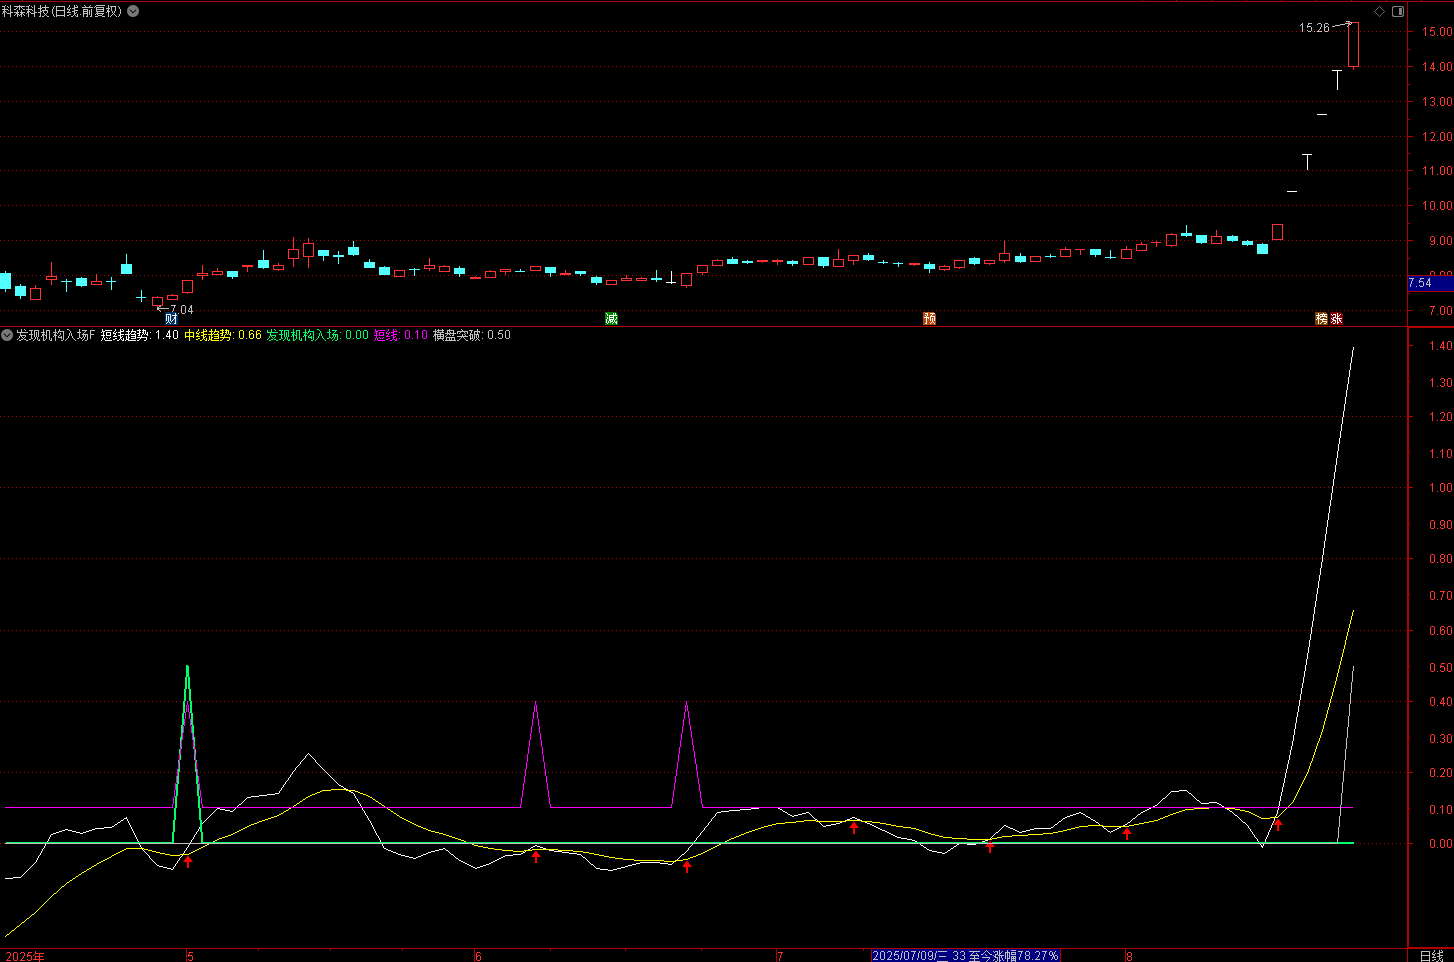Open the 日线 period selector at bottom-right

1431,955
